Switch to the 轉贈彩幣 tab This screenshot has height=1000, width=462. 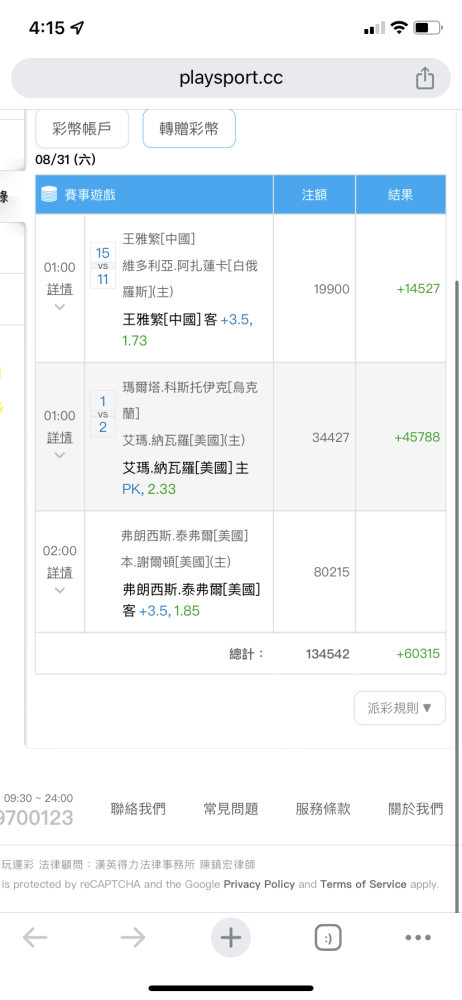189,129
